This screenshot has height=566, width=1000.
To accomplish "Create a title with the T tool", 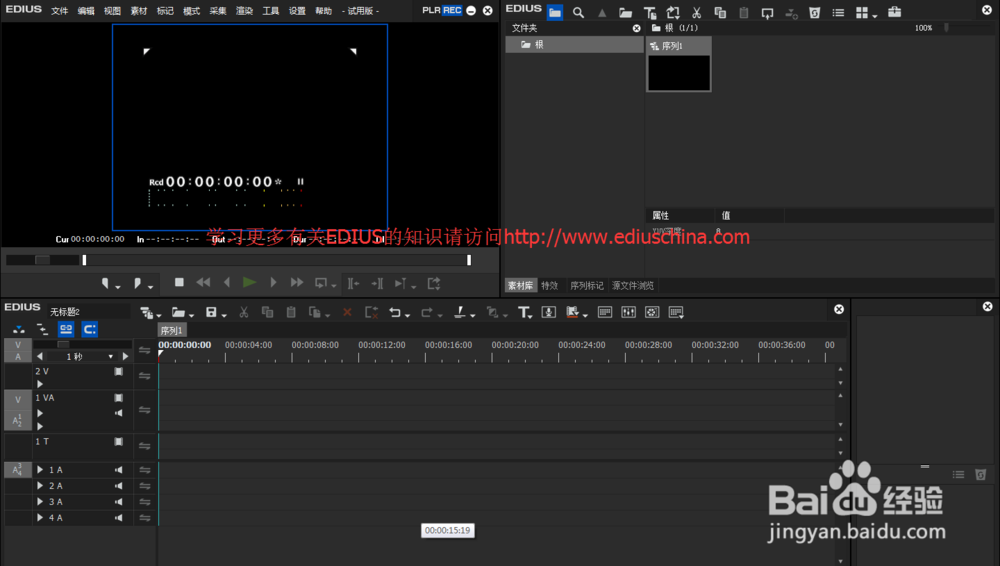I will coord(523,312).
